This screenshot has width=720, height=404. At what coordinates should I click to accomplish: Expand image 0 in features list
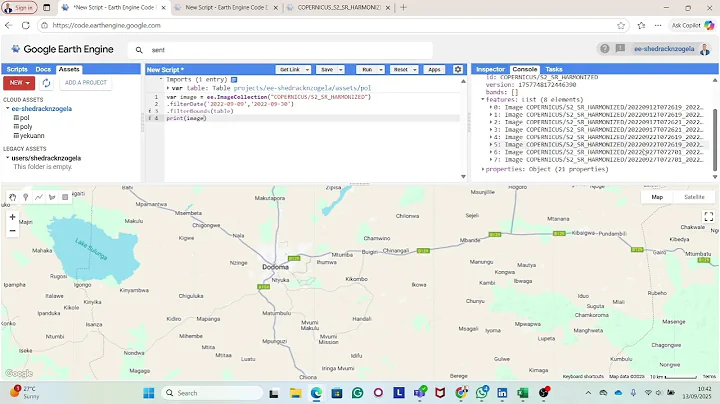pos(490,107)
